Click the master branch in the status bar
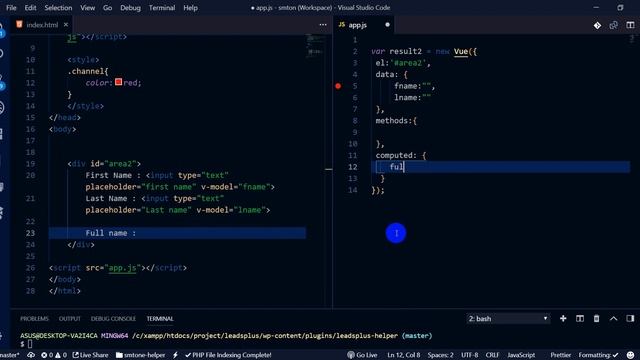Viewport: 640px width, 360px height. pos(10,355)
